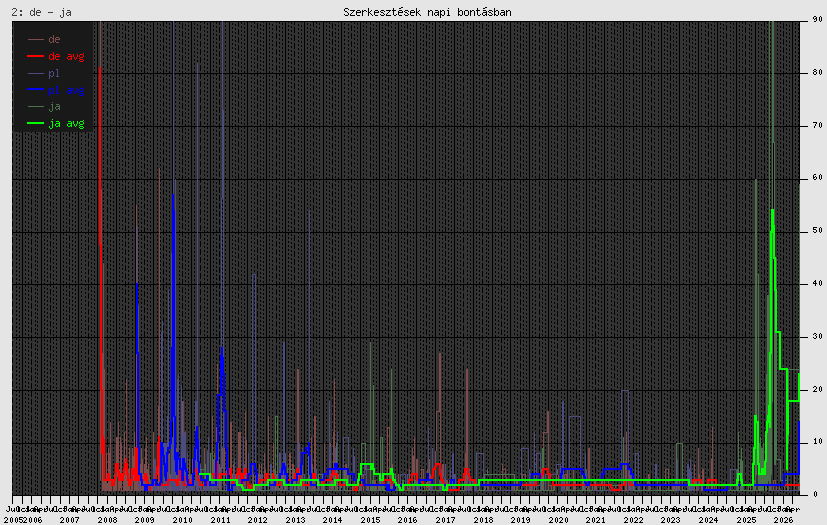Select the 'de avg' legend entry
Viewport: 827px width, 525px height.
[66, 56]
